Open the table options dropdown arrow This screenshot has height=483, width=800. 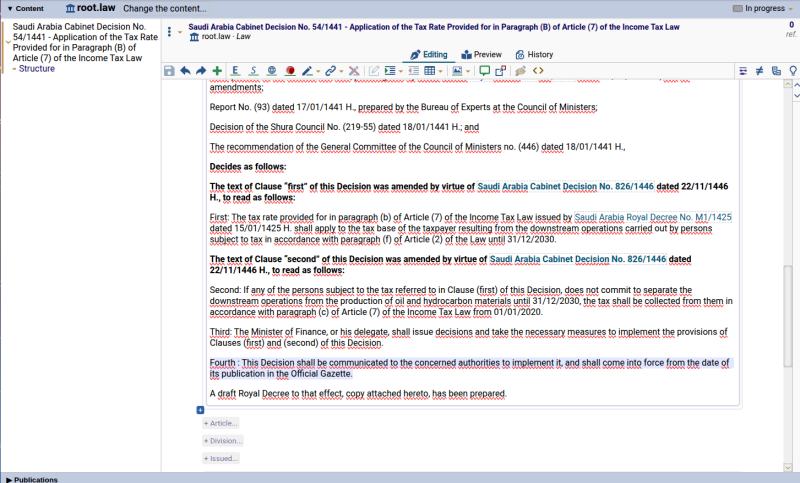(x=441, y=71)
